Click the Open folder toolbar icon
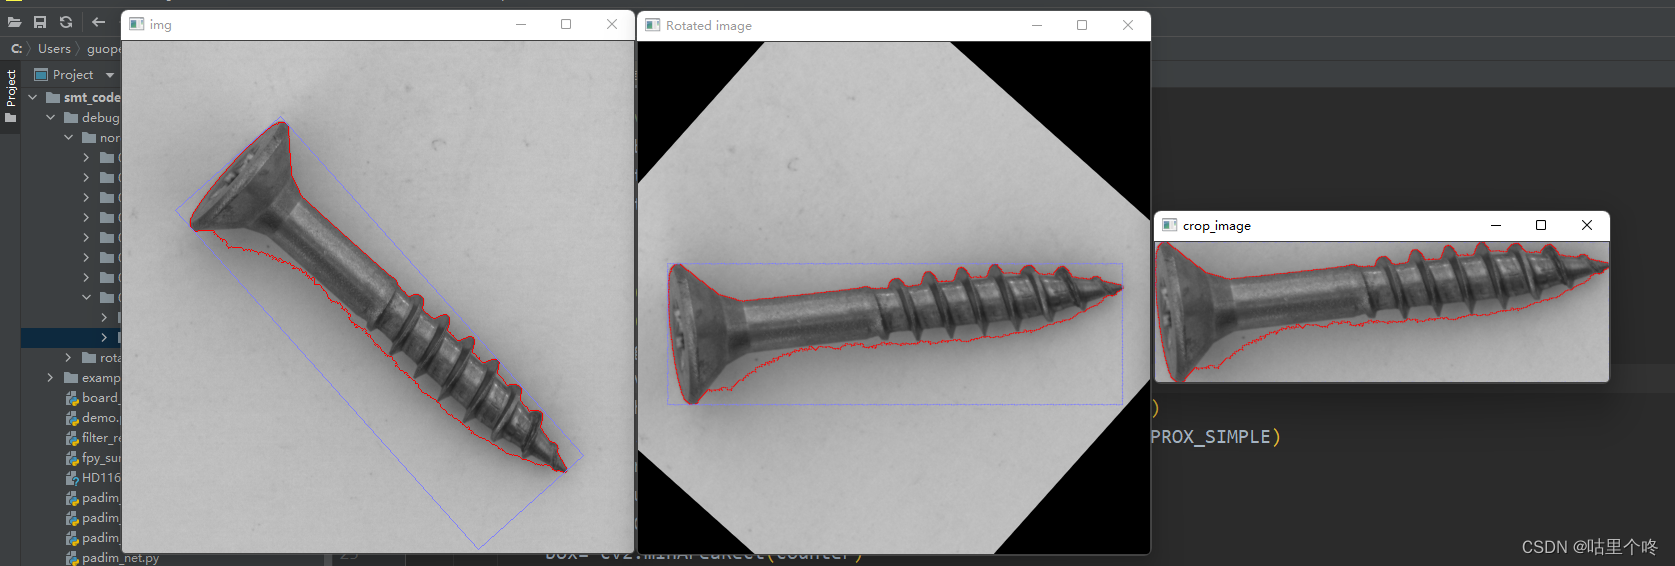 pyautogui.click(x=14, y=22)
